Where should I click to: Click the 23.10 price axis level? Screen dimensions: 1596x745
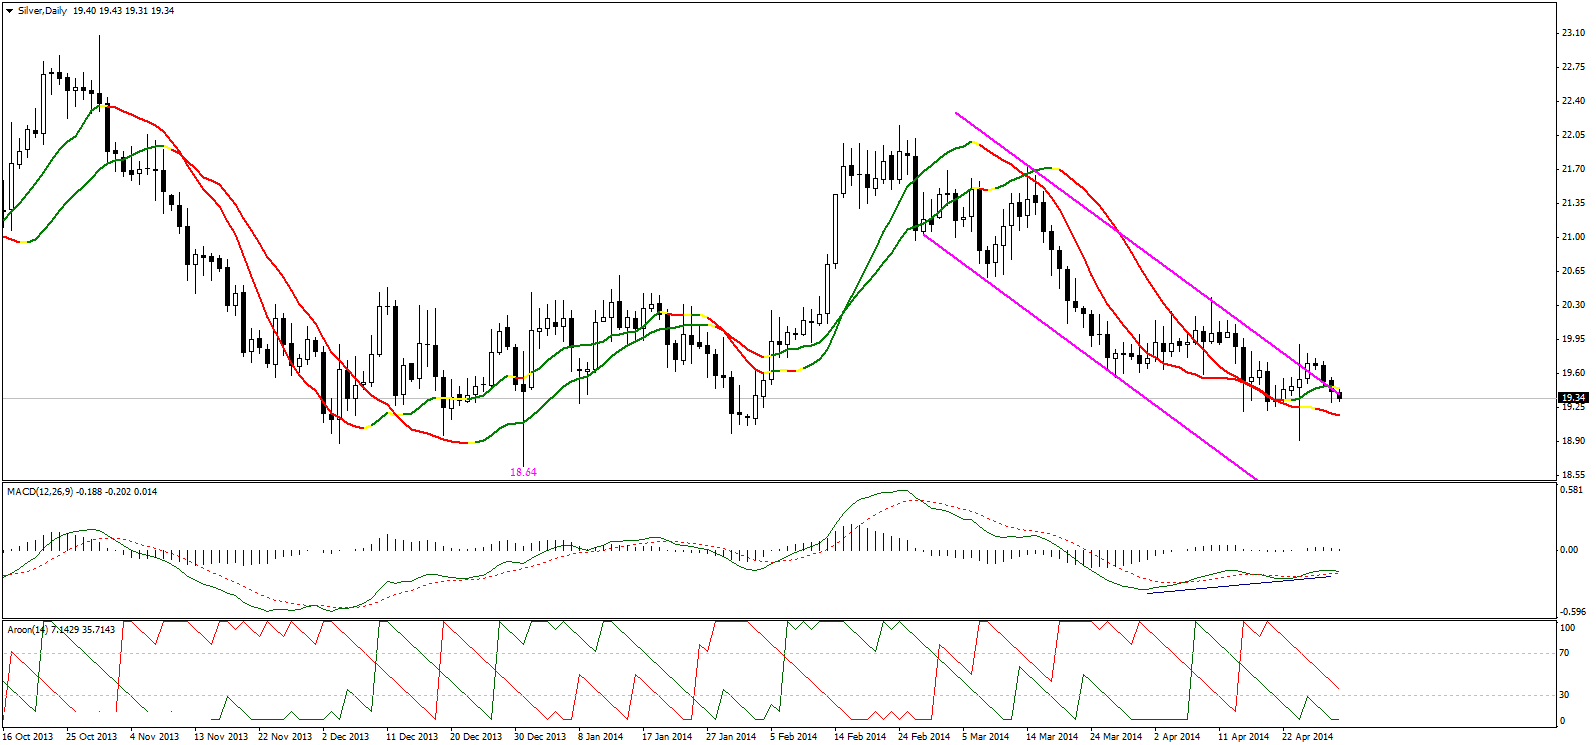pyautogui.click(x=1573, y=33)
